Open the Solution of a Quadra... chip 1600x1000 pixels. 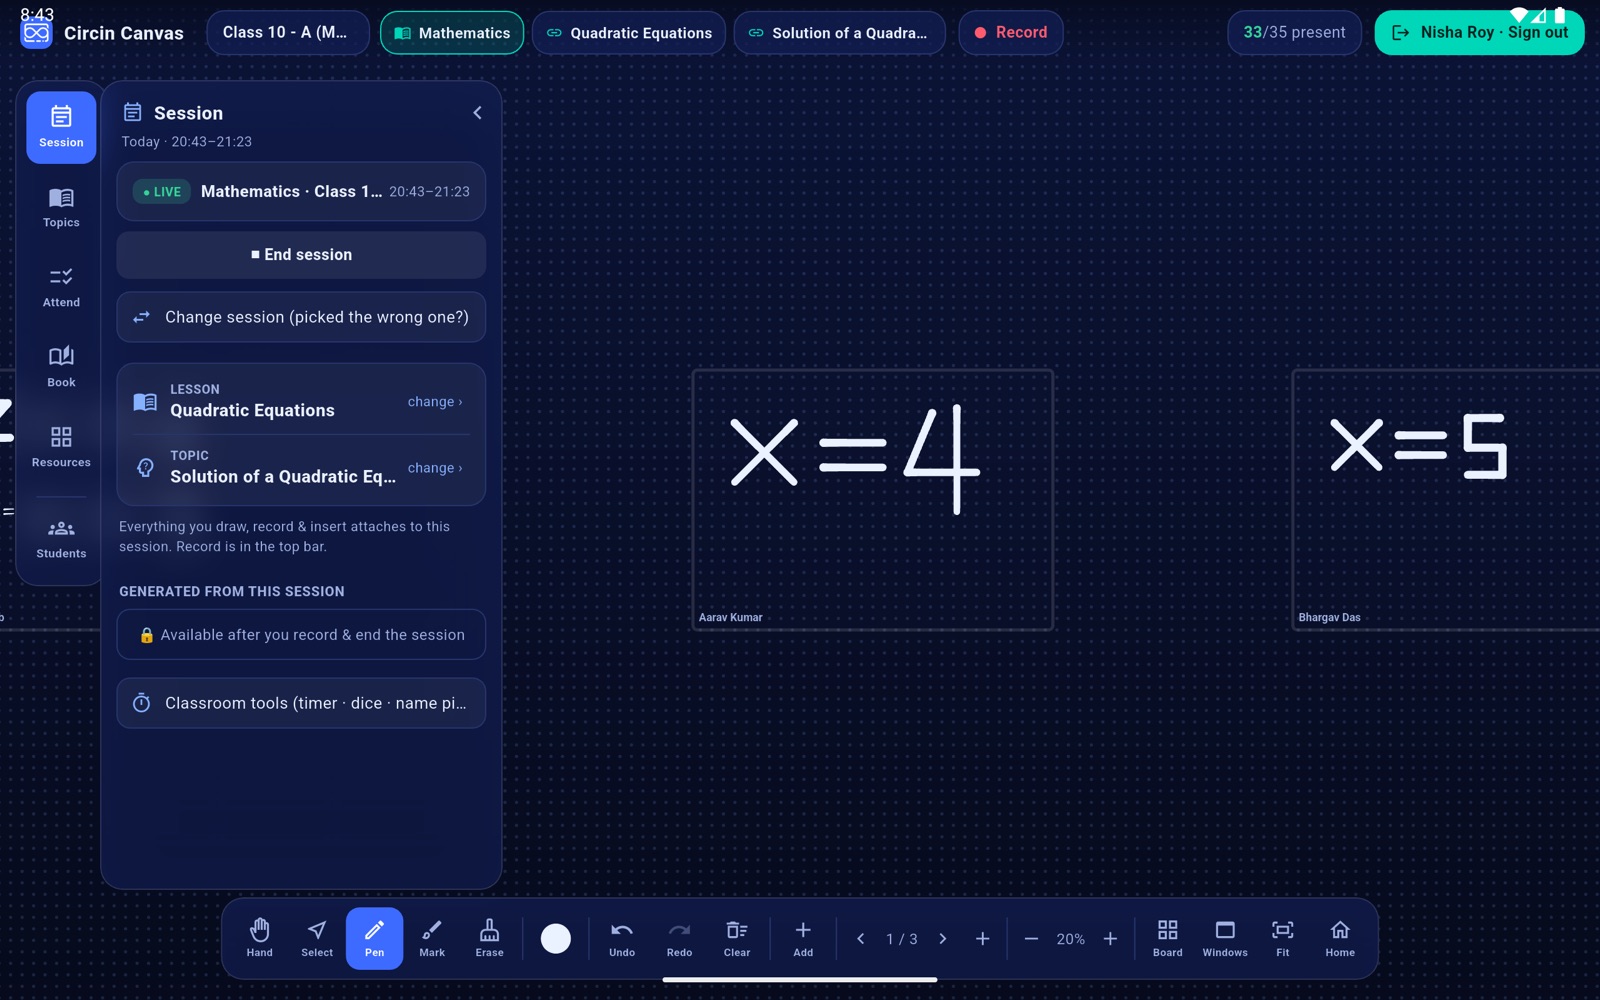click(839, 33)
